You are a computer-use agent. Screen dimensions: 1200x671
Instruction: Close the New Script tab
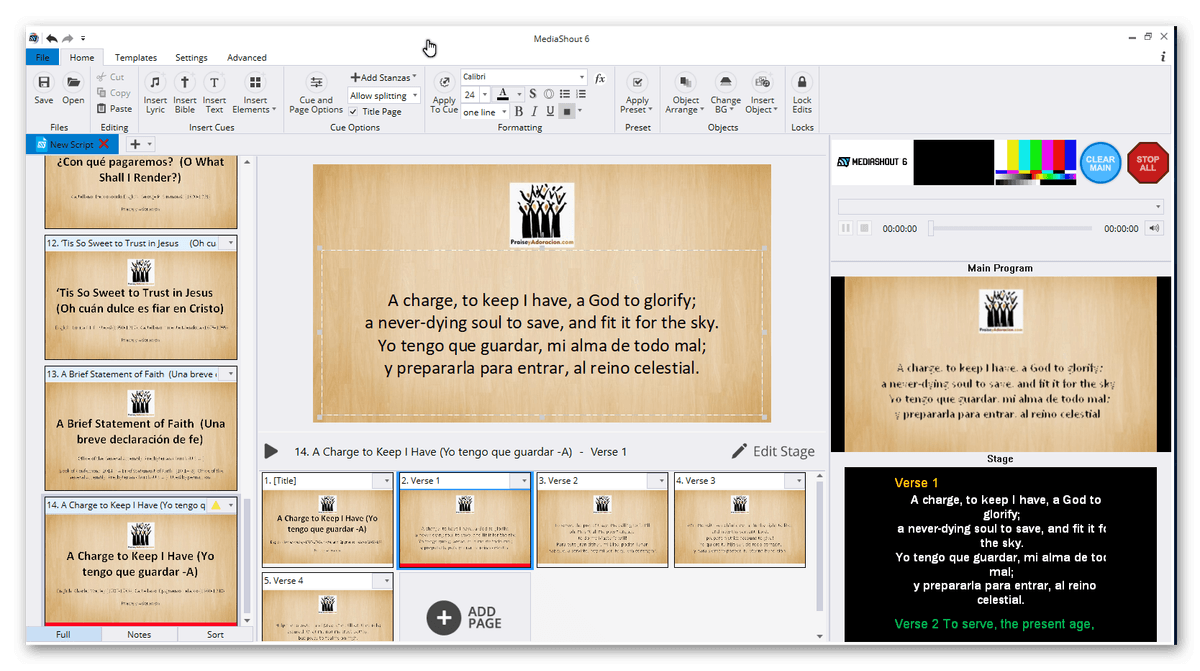coord(104,144)
